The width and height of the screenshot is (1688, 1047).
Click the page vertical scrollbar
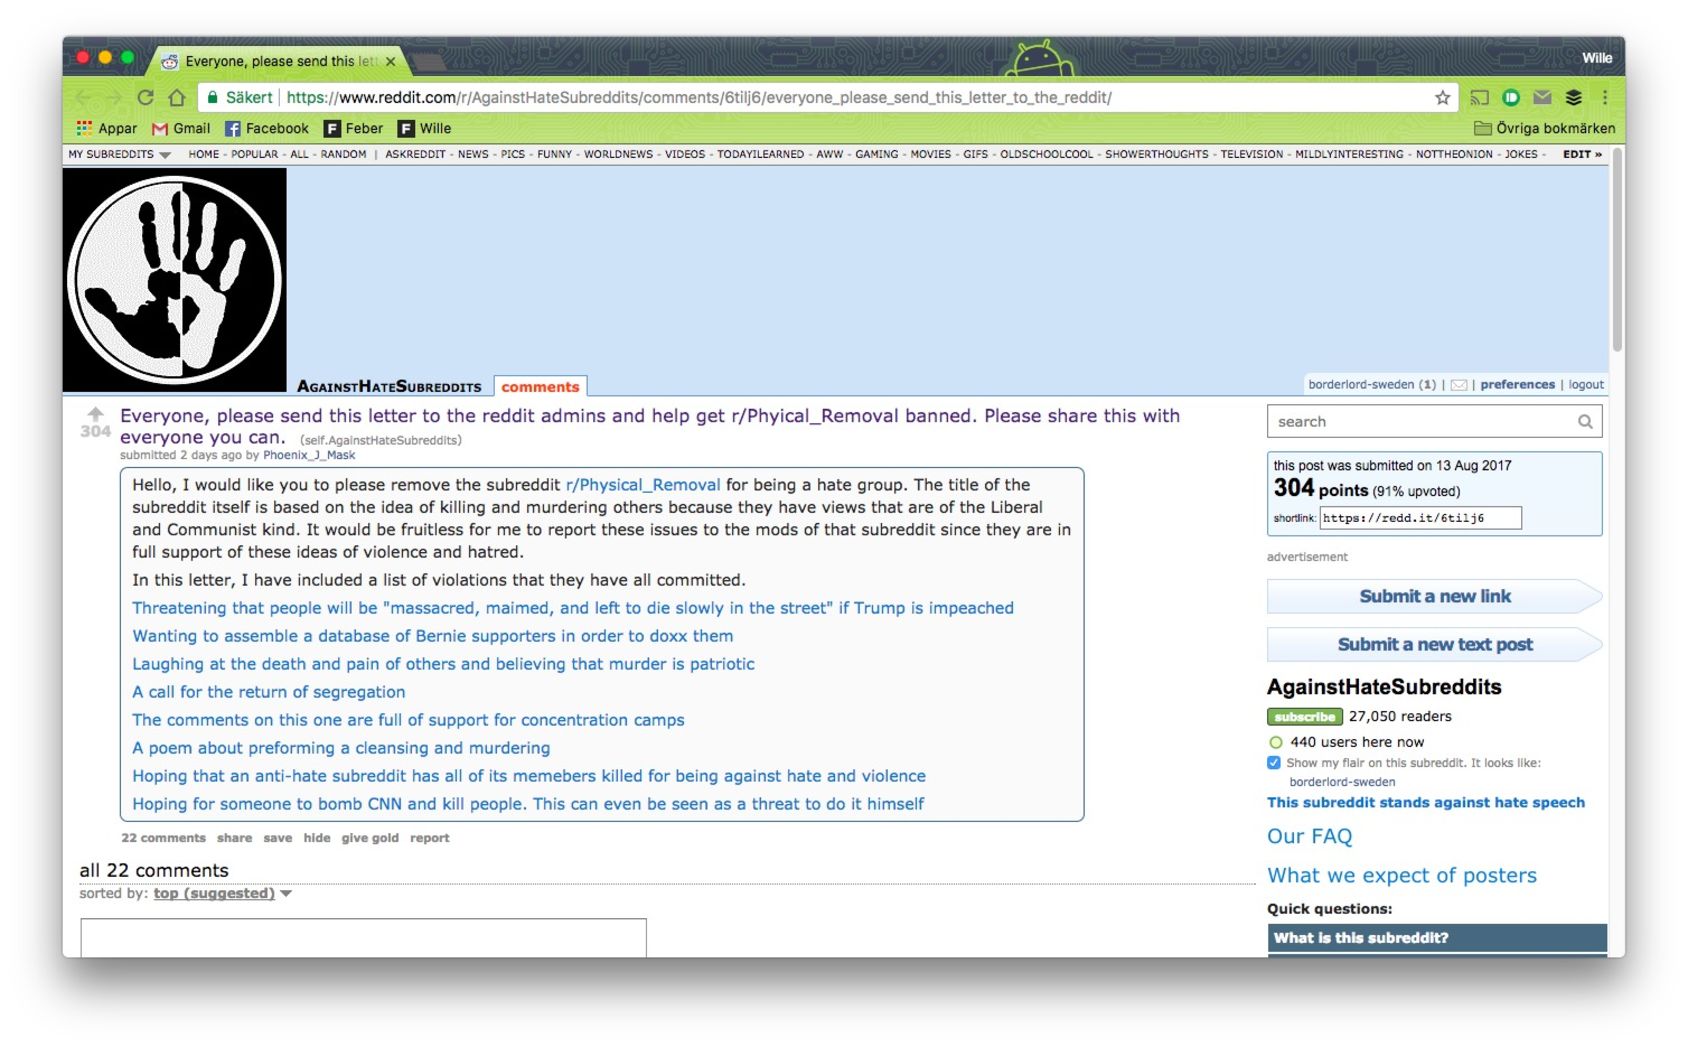(1617, 250)
